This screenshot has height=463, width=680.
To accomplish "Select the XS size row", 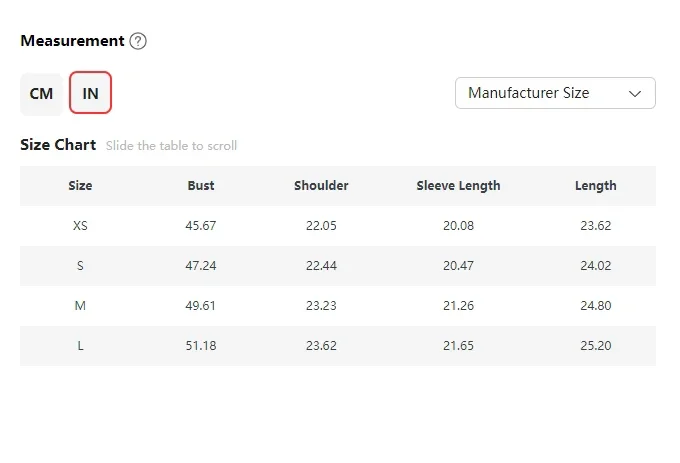I will tap(80, 225).
